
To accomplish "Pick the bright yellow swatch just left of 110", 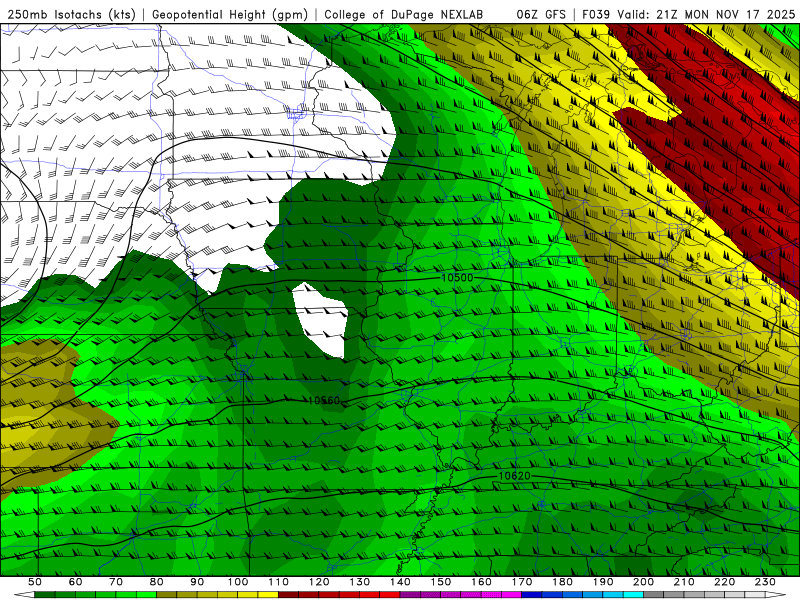I will pyautogui.click(x=268, y=595).
